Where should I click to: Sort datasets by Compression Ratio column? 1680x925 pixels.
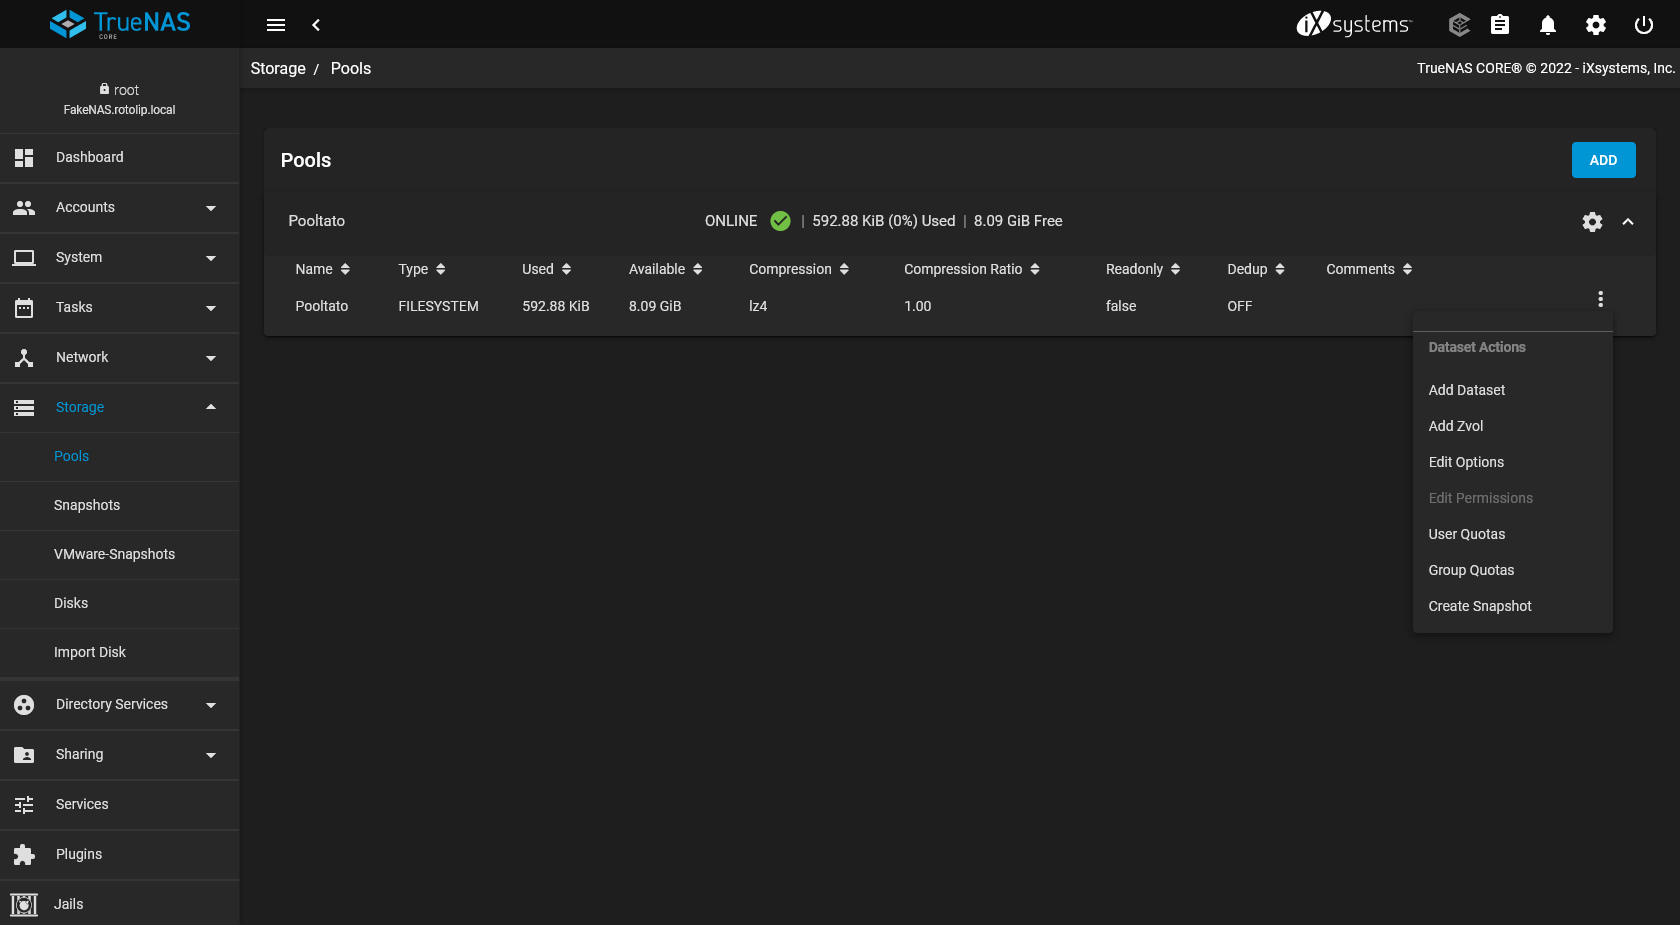(x=971, y=269)
